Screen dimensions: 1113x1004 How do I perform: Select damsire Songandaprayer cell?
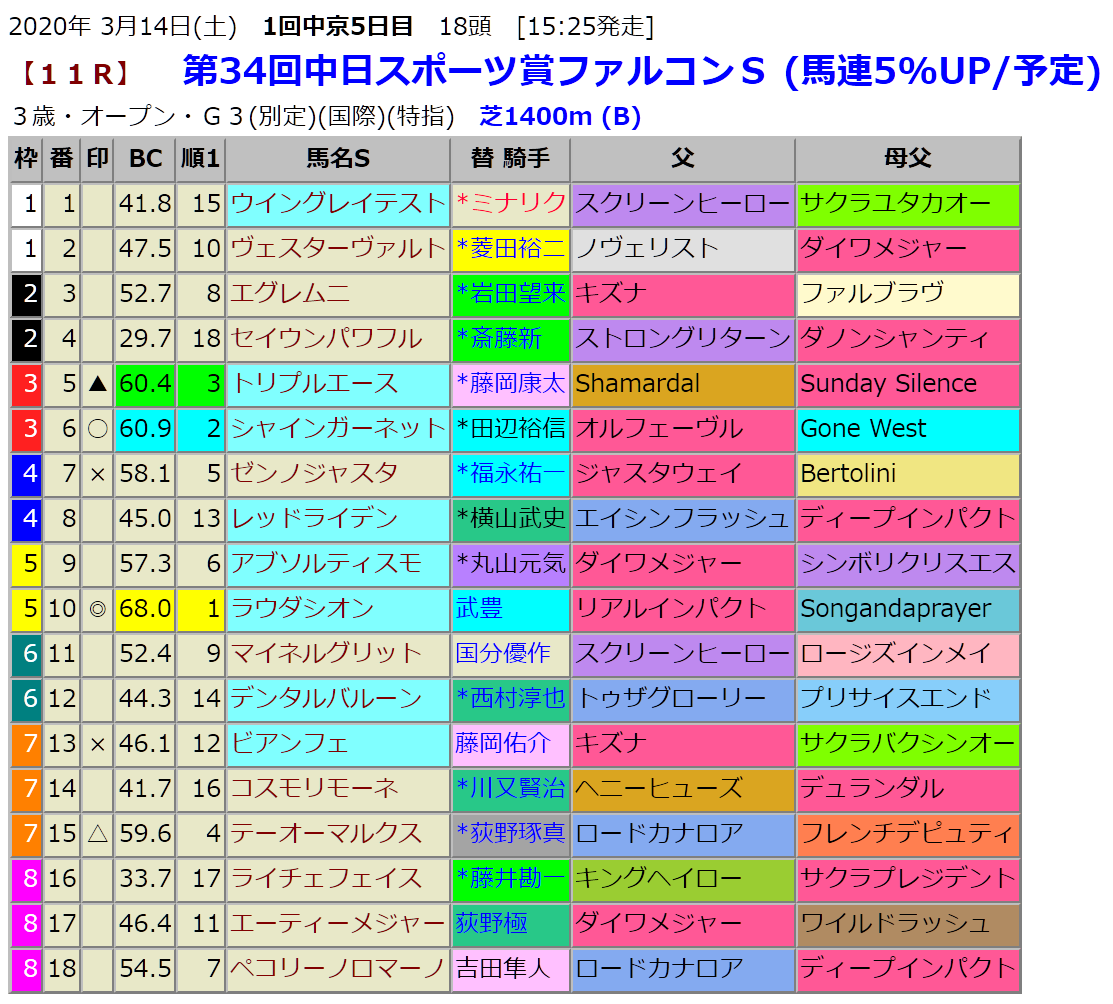895,608
